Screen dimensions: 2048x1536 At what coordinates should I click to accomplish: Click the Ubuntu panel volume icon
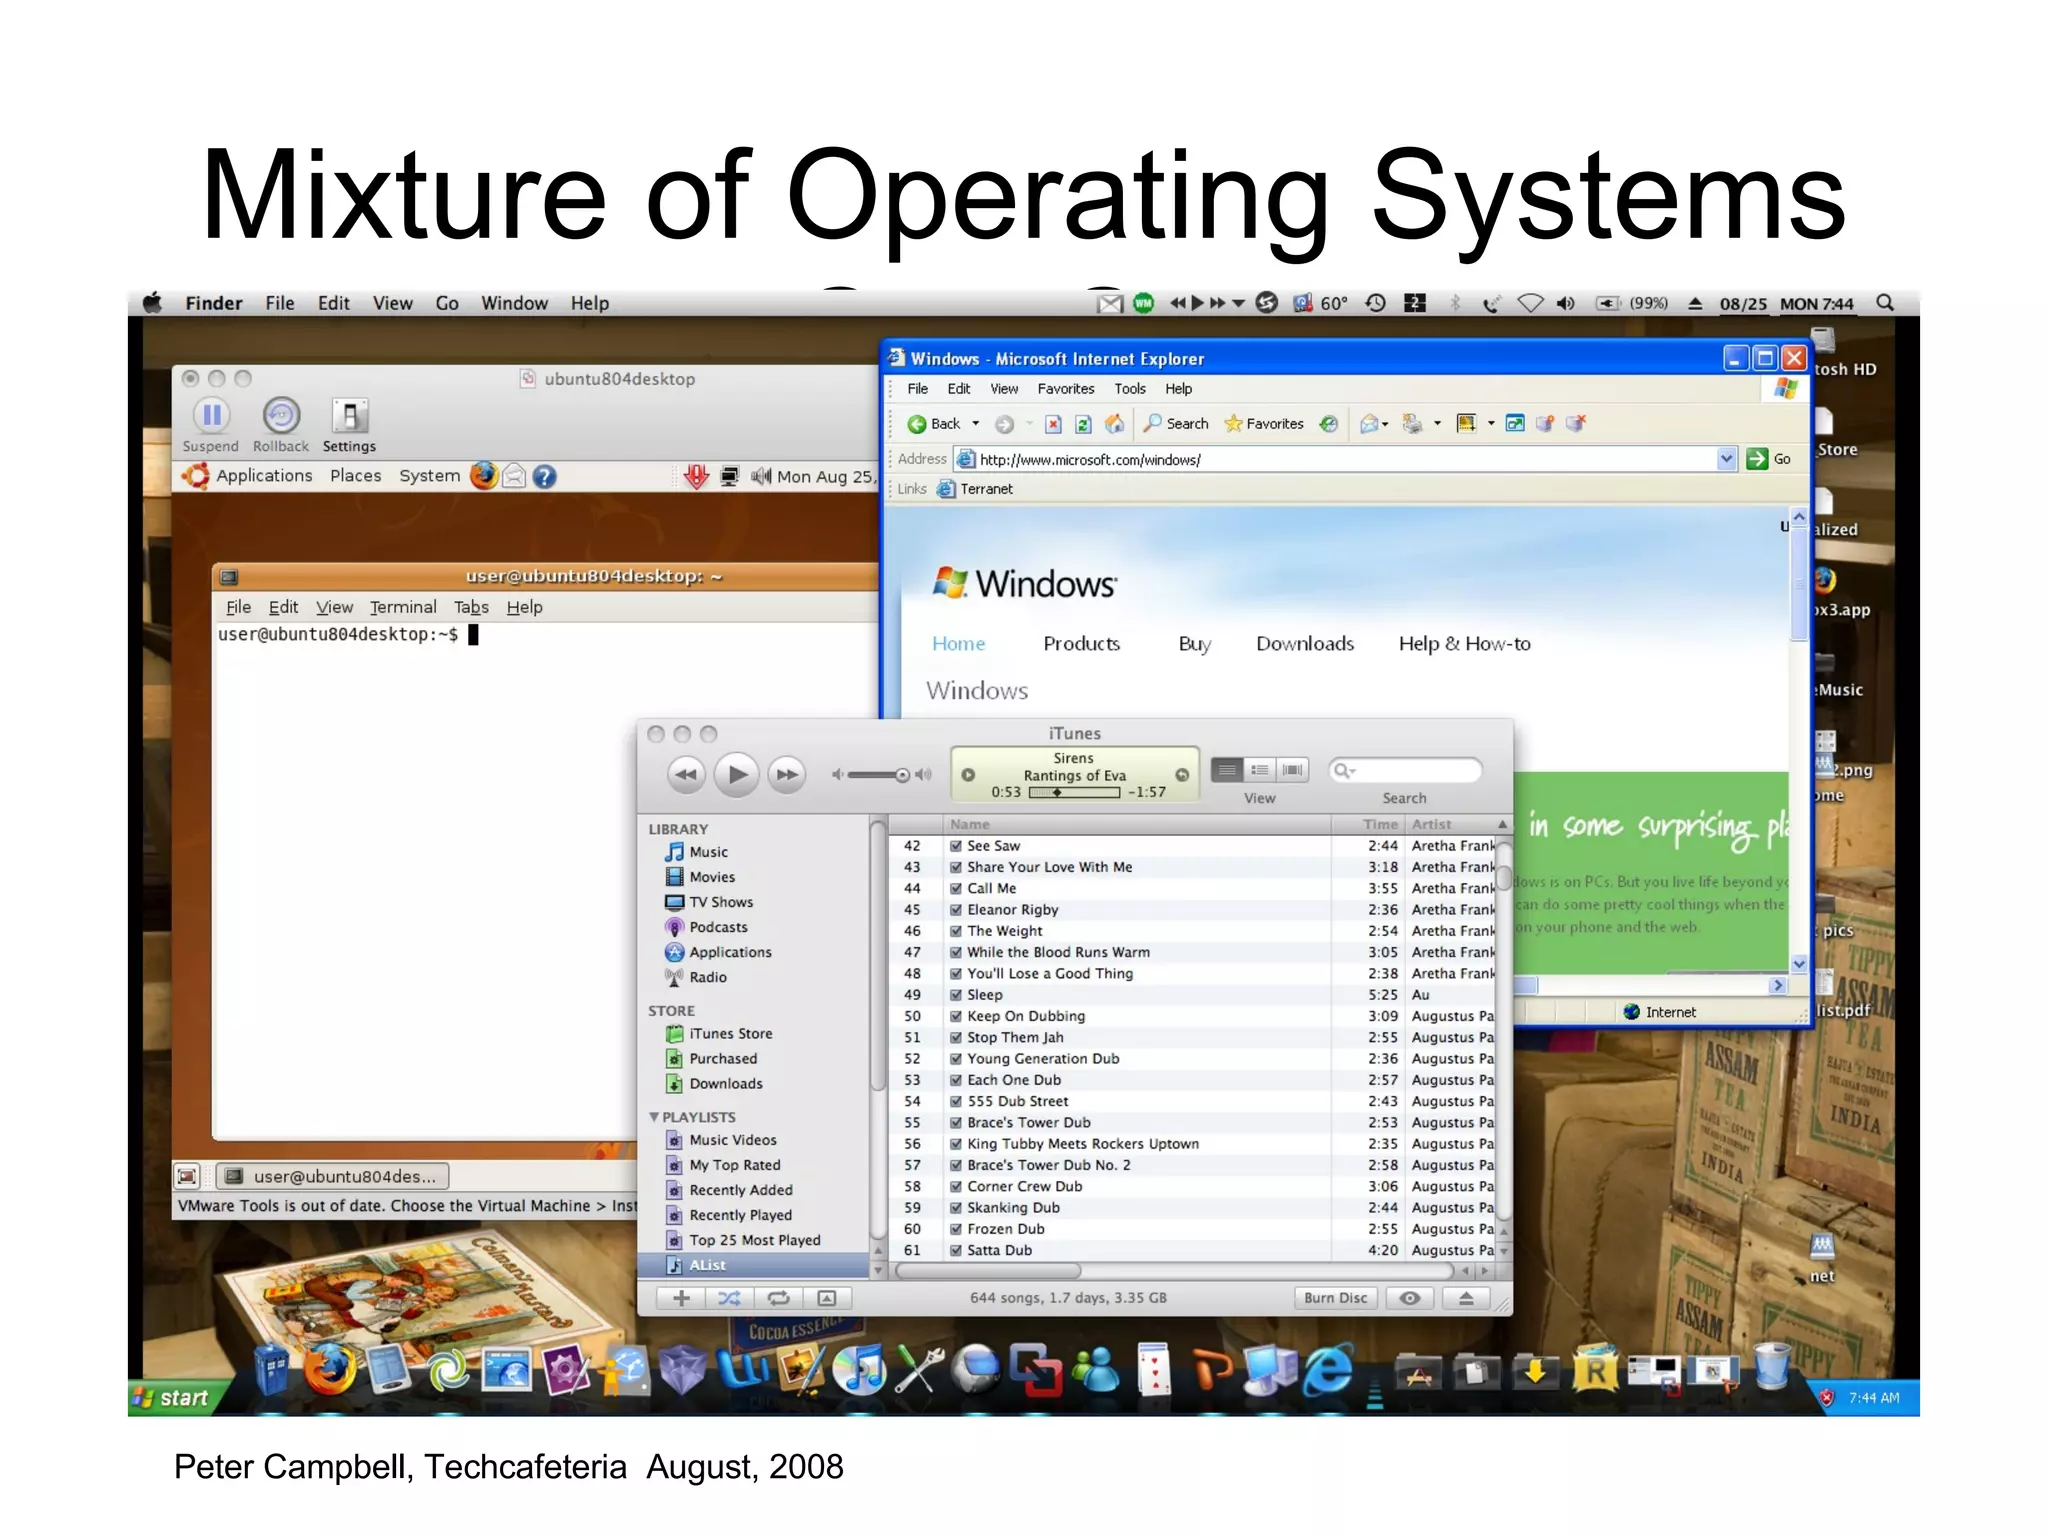(761, 476)
